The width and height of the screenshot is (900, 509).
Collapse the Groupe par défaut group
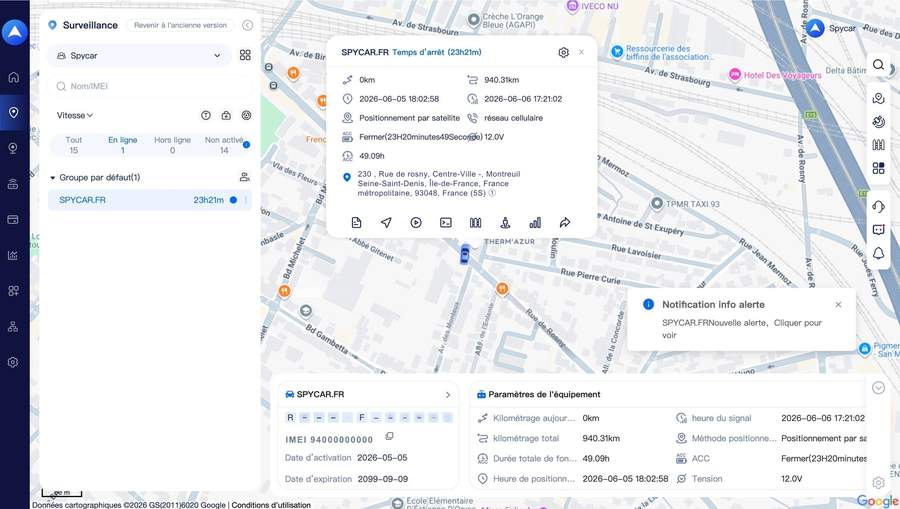(53, 178)
